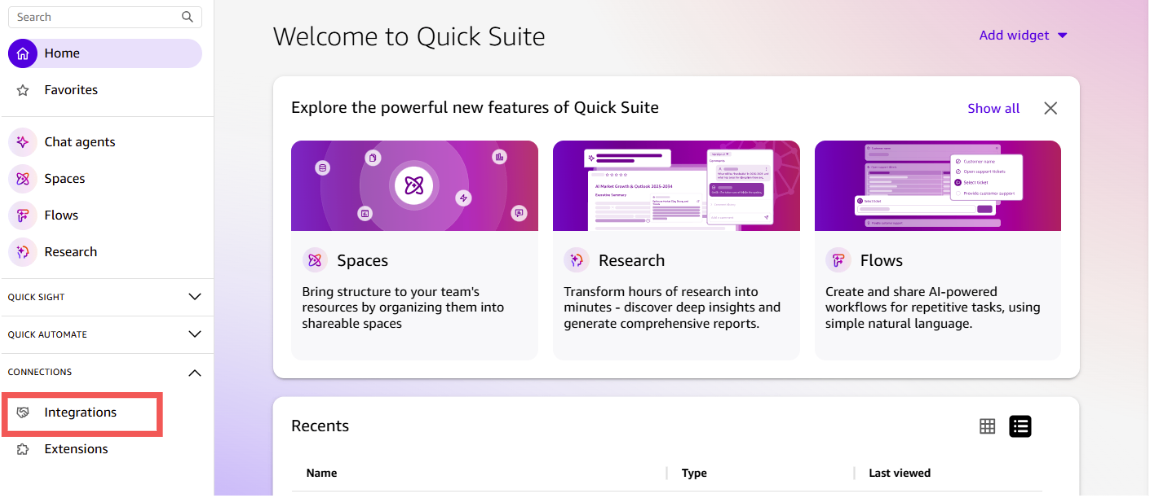Viewport: 1154px width, 502px height.
Task: Open Home in the sidebar
Action: 105,54
